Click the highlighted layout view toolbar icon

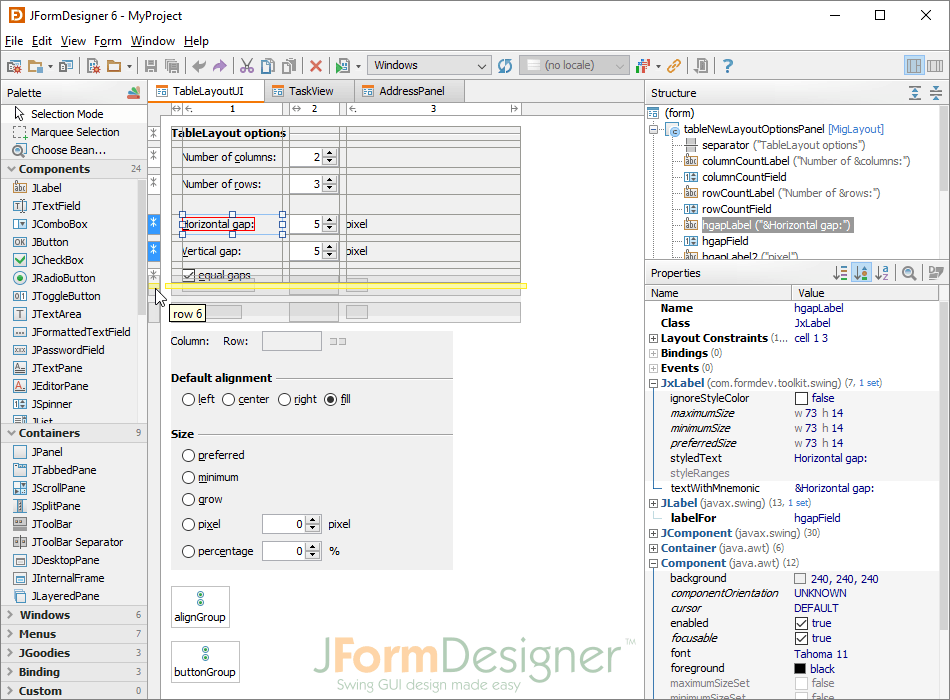pyautogui.click(x=914, y=66)
